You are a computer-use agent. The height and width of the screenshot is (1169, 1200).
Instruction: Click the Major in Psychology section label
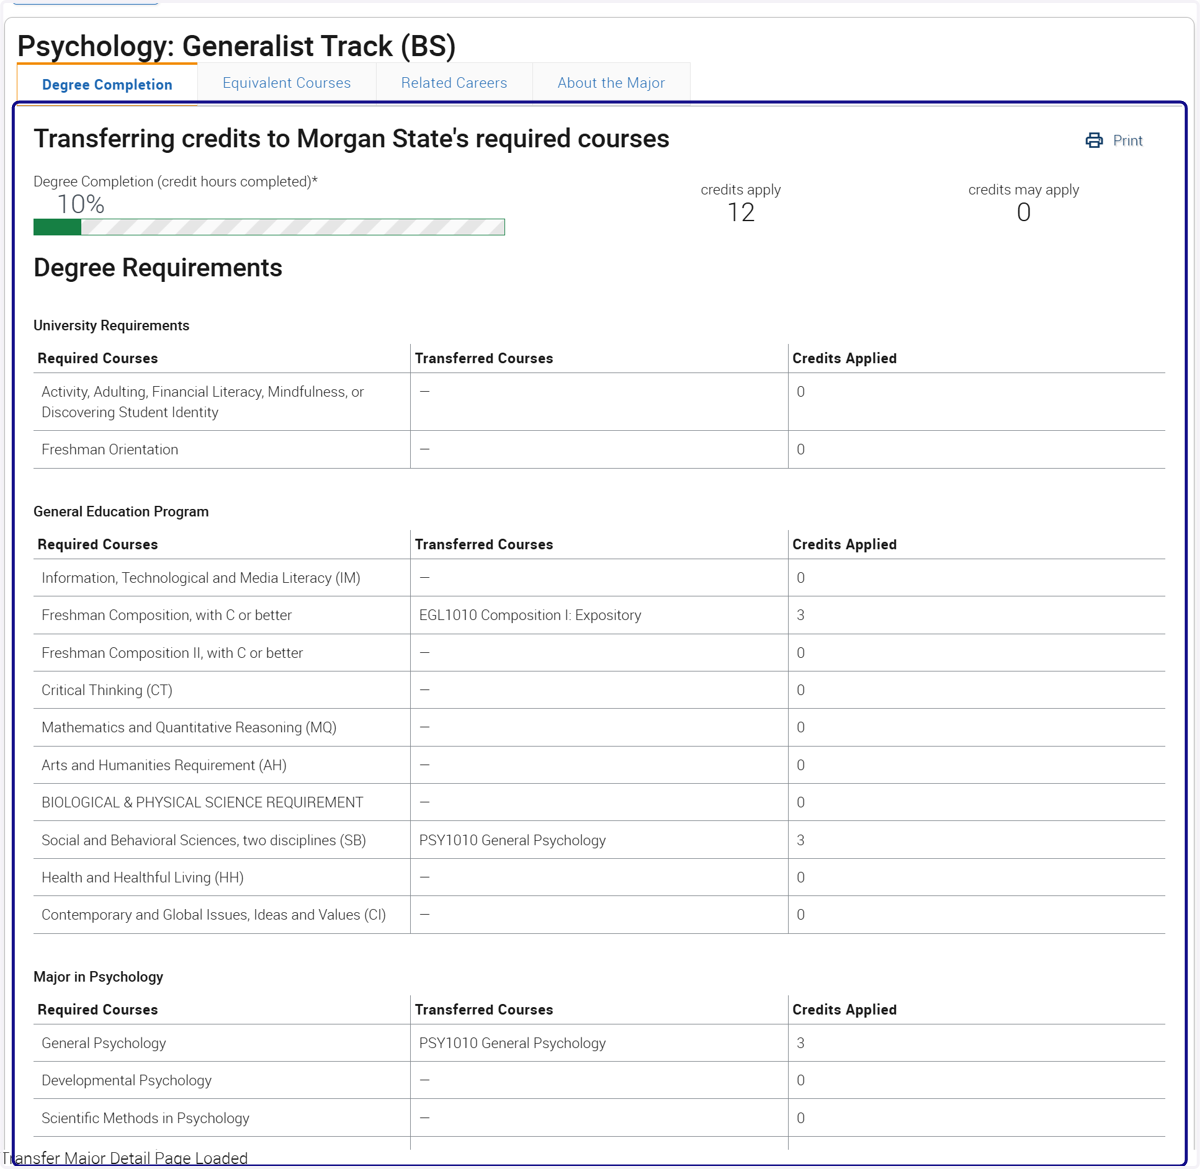coord(98,977)
